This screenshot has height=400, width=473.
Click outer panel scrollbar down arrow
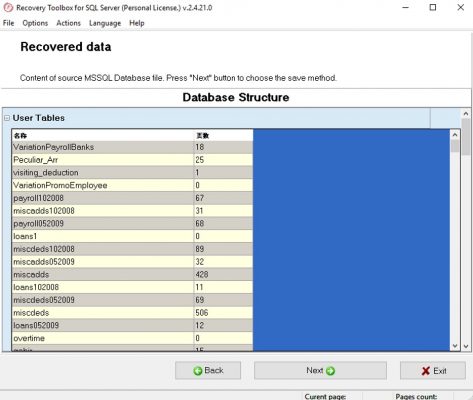coord(466,346)
